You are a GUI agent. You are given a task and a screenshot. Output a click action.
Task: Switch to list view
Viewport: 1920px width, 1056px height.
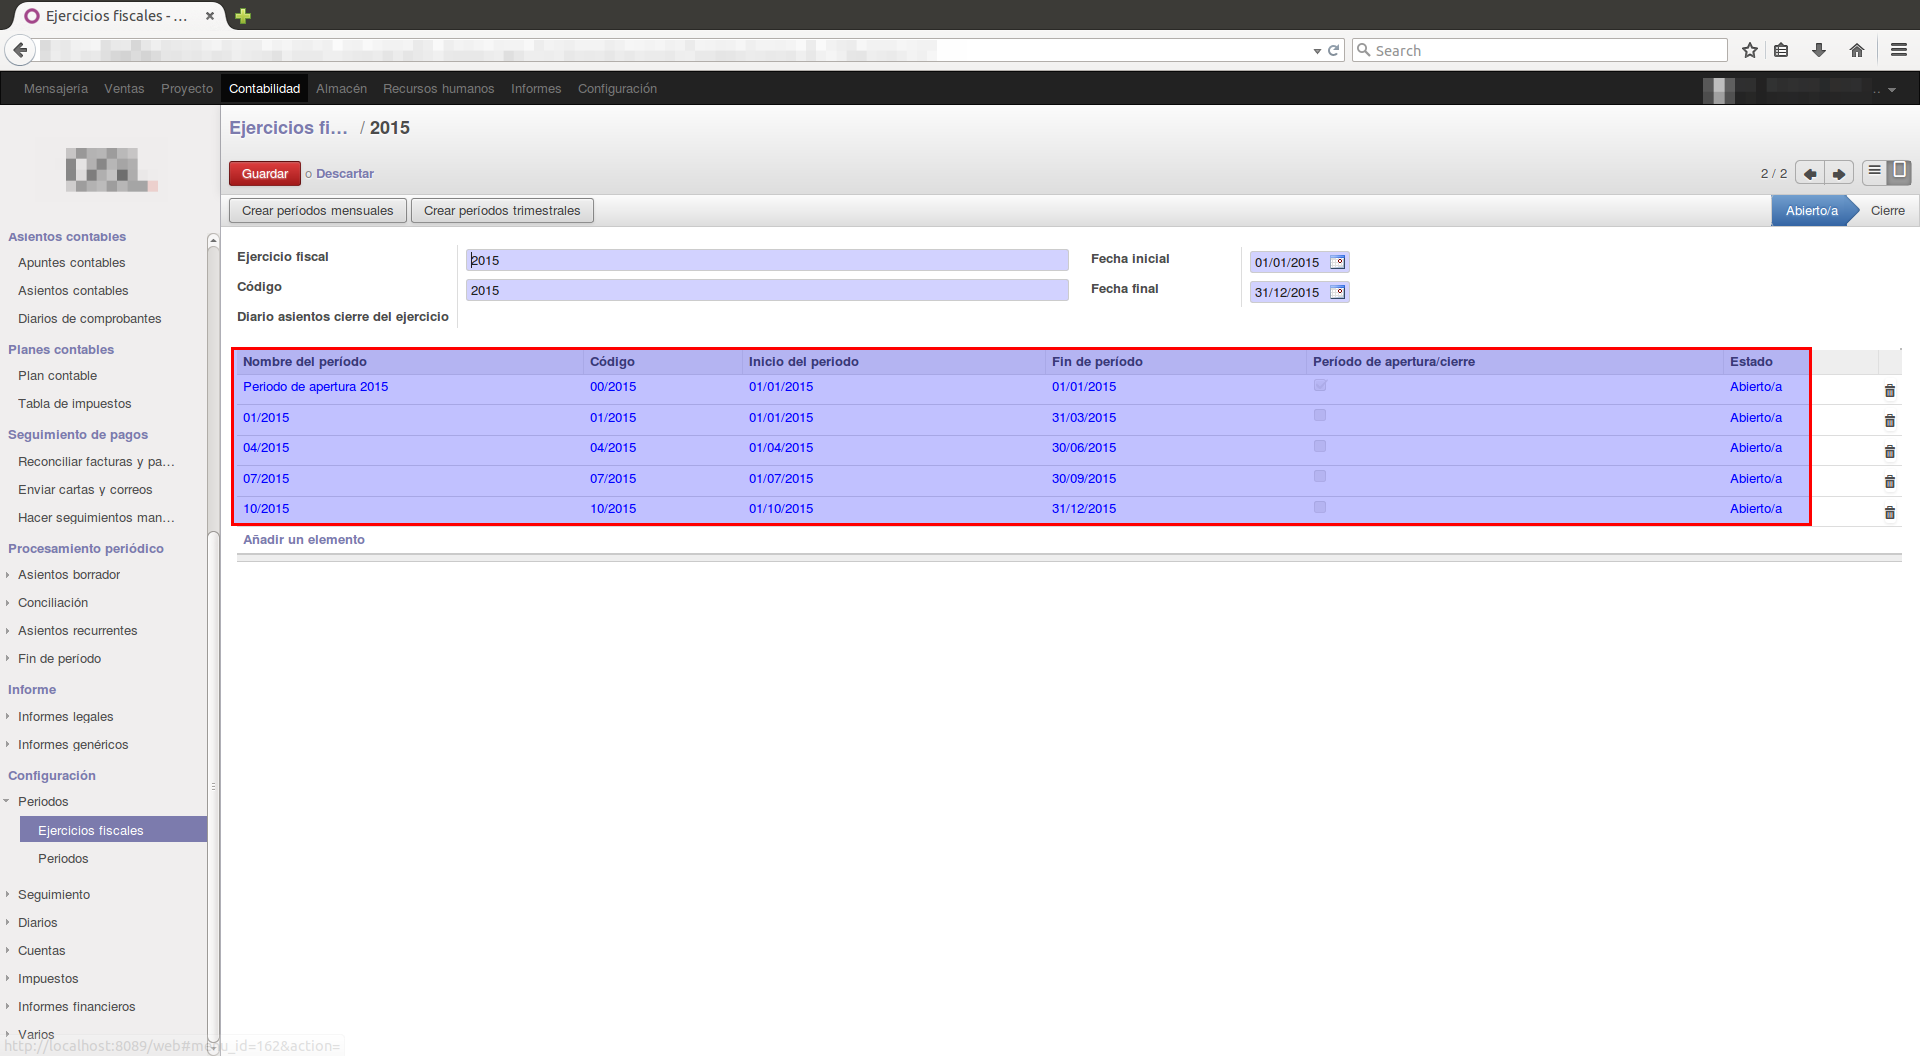point(1875,171)
